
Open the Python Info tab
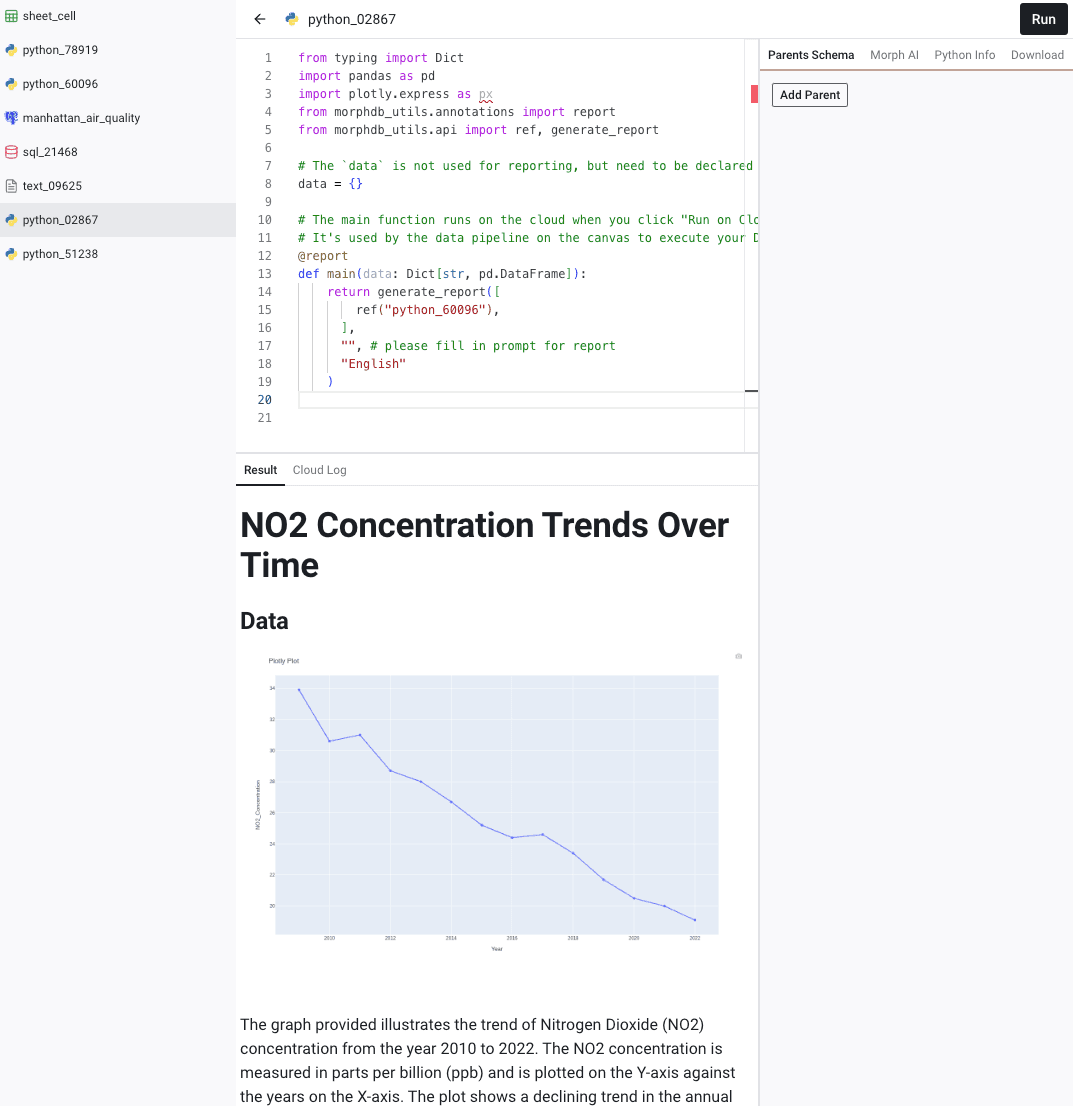964,55
